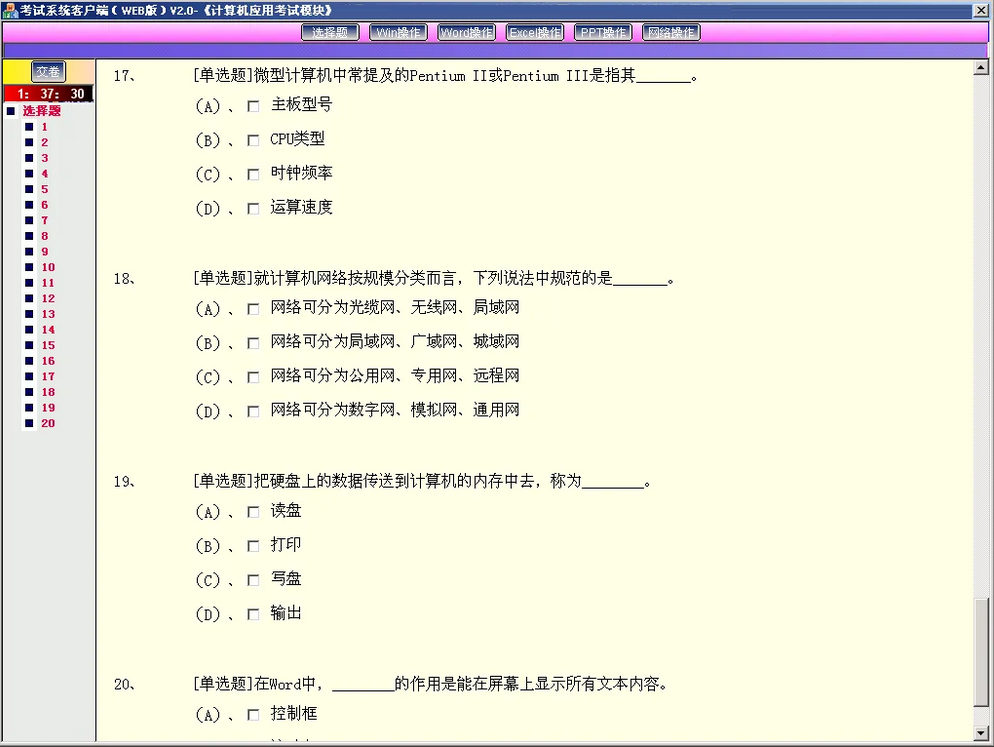994x747 pixels.
Task: Click the 1:37:30 countdown timer
Action: [x=49, y=94]
